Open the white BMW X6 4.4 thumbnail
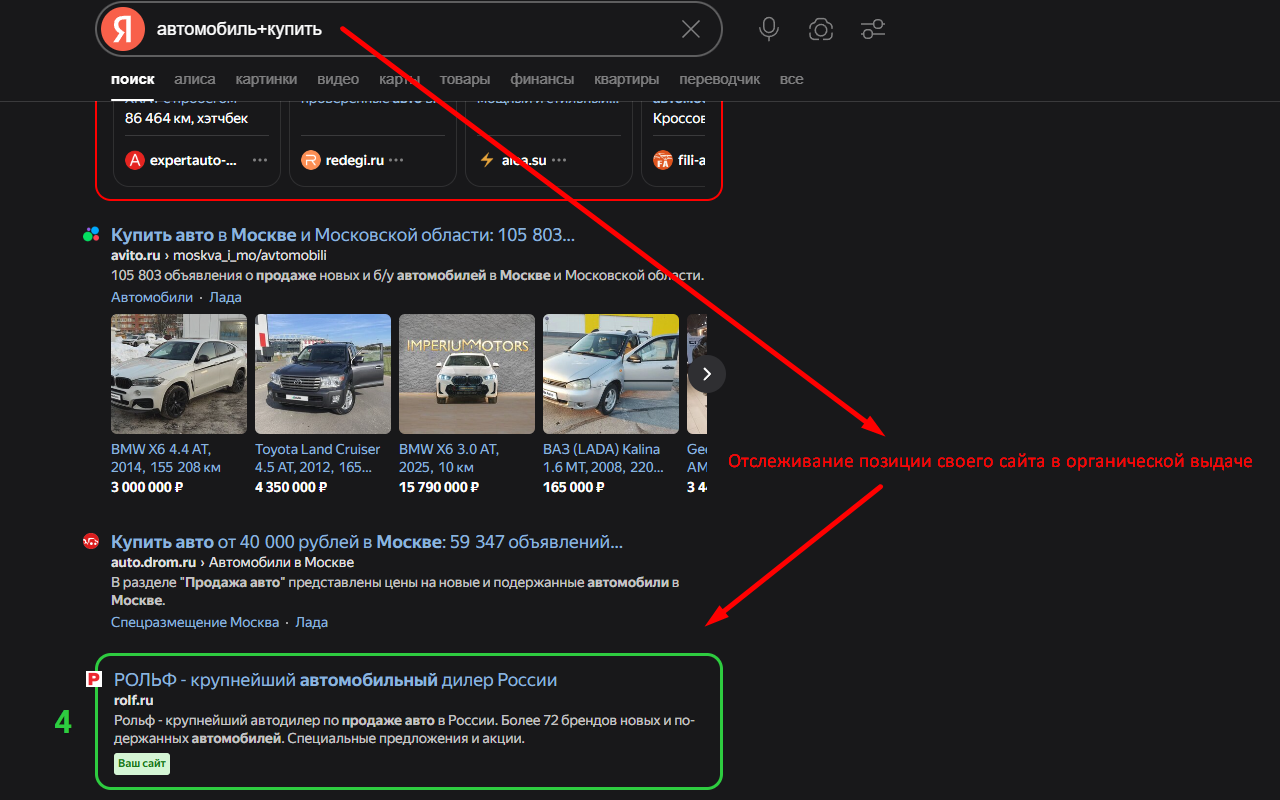The height and width of the screenshot is (800, 1280). pos(179,374)
